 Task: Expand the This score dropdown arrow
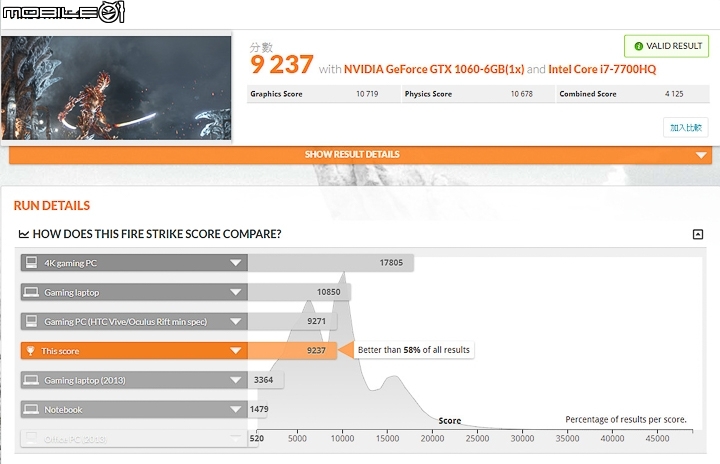pos(236,351)
